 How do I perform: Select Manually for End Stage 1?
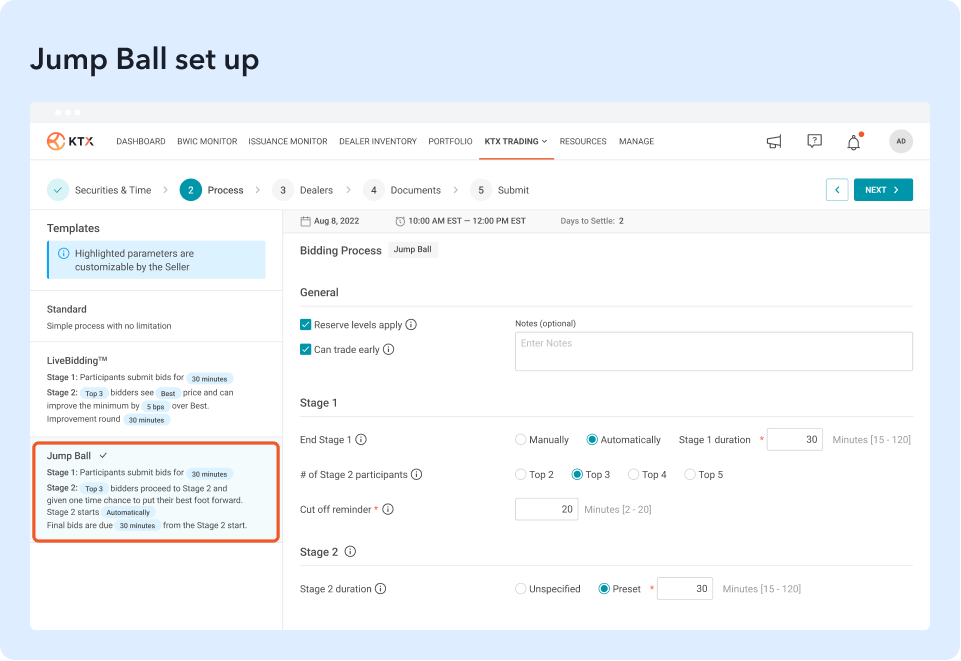521,440
